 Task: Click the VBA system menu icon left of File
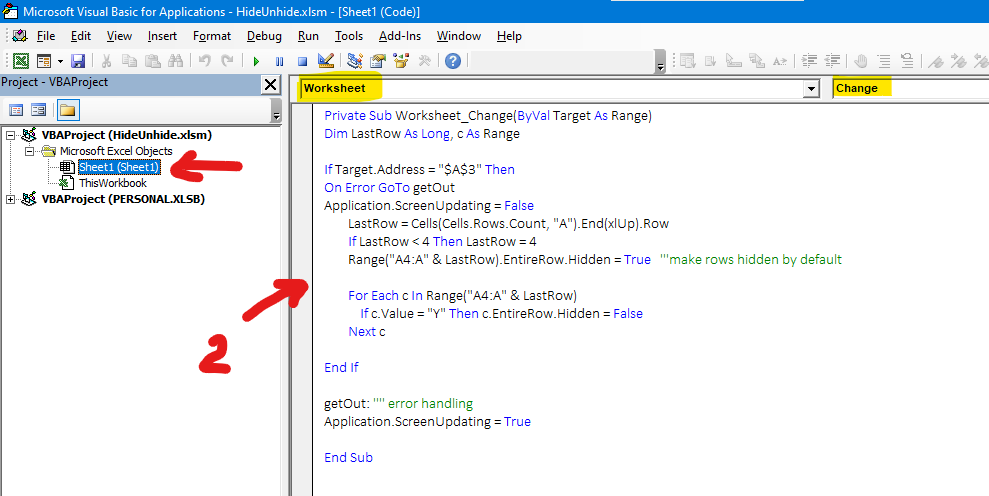pos(20,35)
